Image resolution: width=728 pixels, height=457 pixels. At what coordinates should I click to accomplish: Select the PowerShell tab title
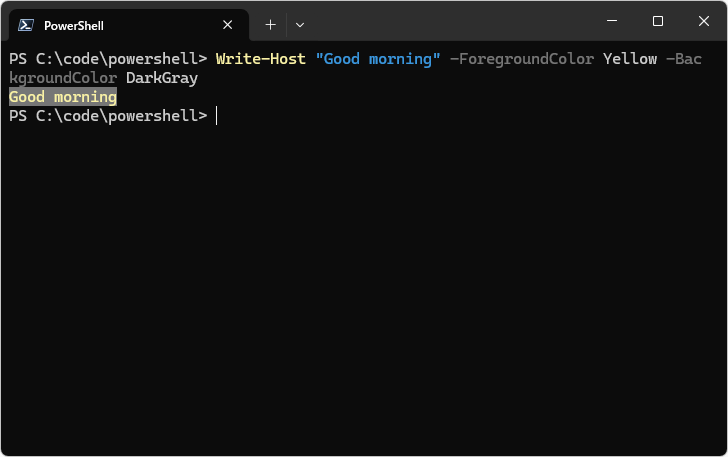pyautogui.click(x=73, y=25)
